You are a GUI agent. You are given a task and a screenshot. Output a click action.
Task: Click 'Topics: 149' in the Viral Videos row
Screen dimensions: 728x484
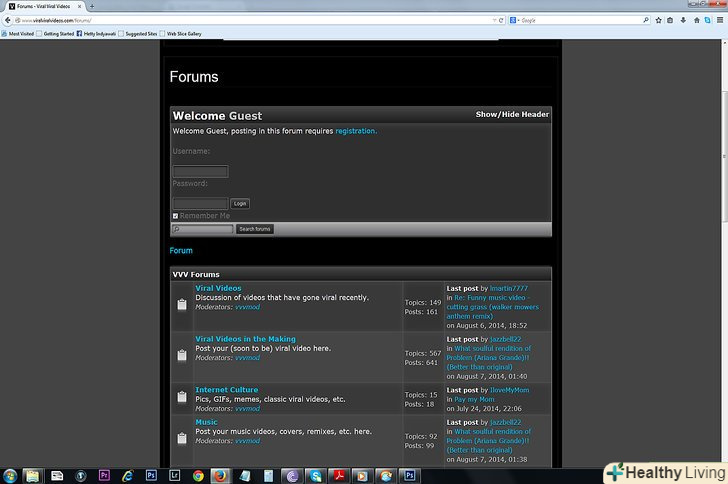pyautogui.click(x=422, y=302)
